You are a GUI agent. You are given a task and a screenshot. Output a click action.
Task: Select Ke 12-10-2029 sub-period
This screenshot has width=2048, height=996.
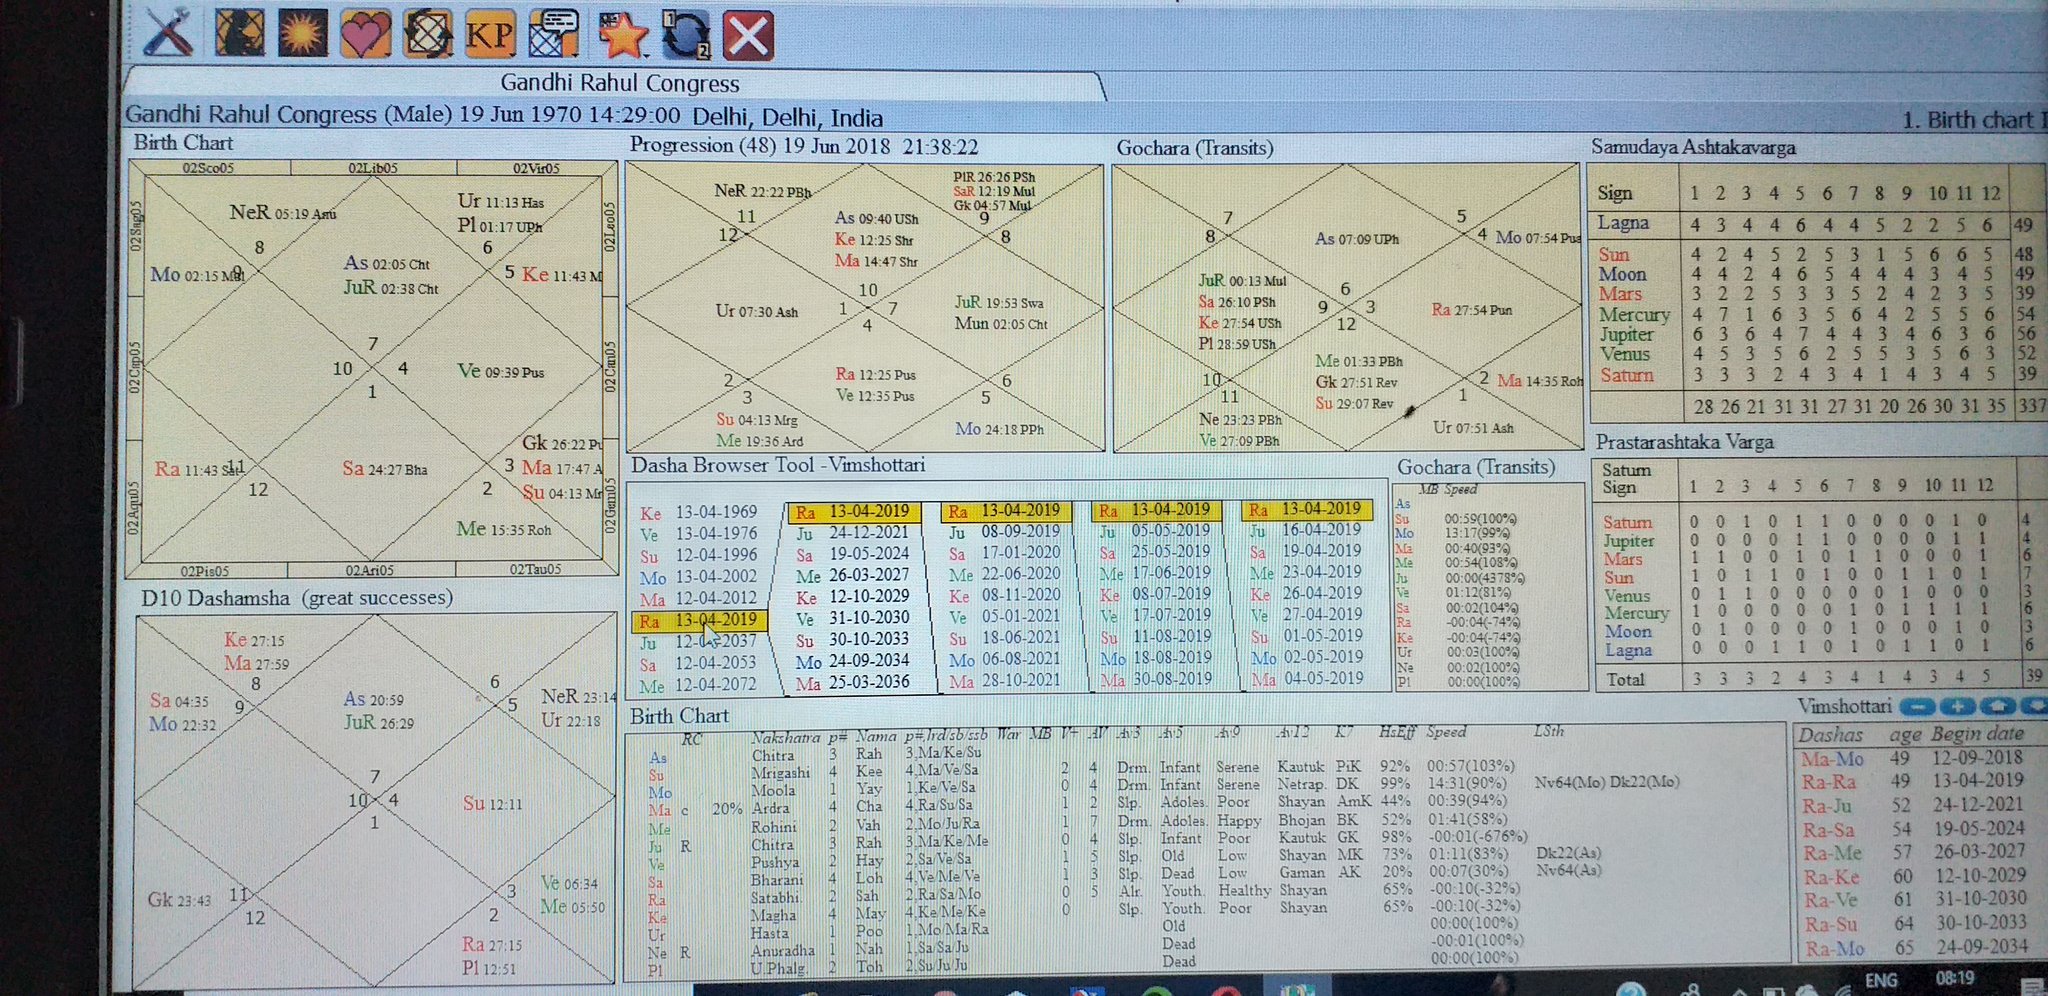coord(852,597)
